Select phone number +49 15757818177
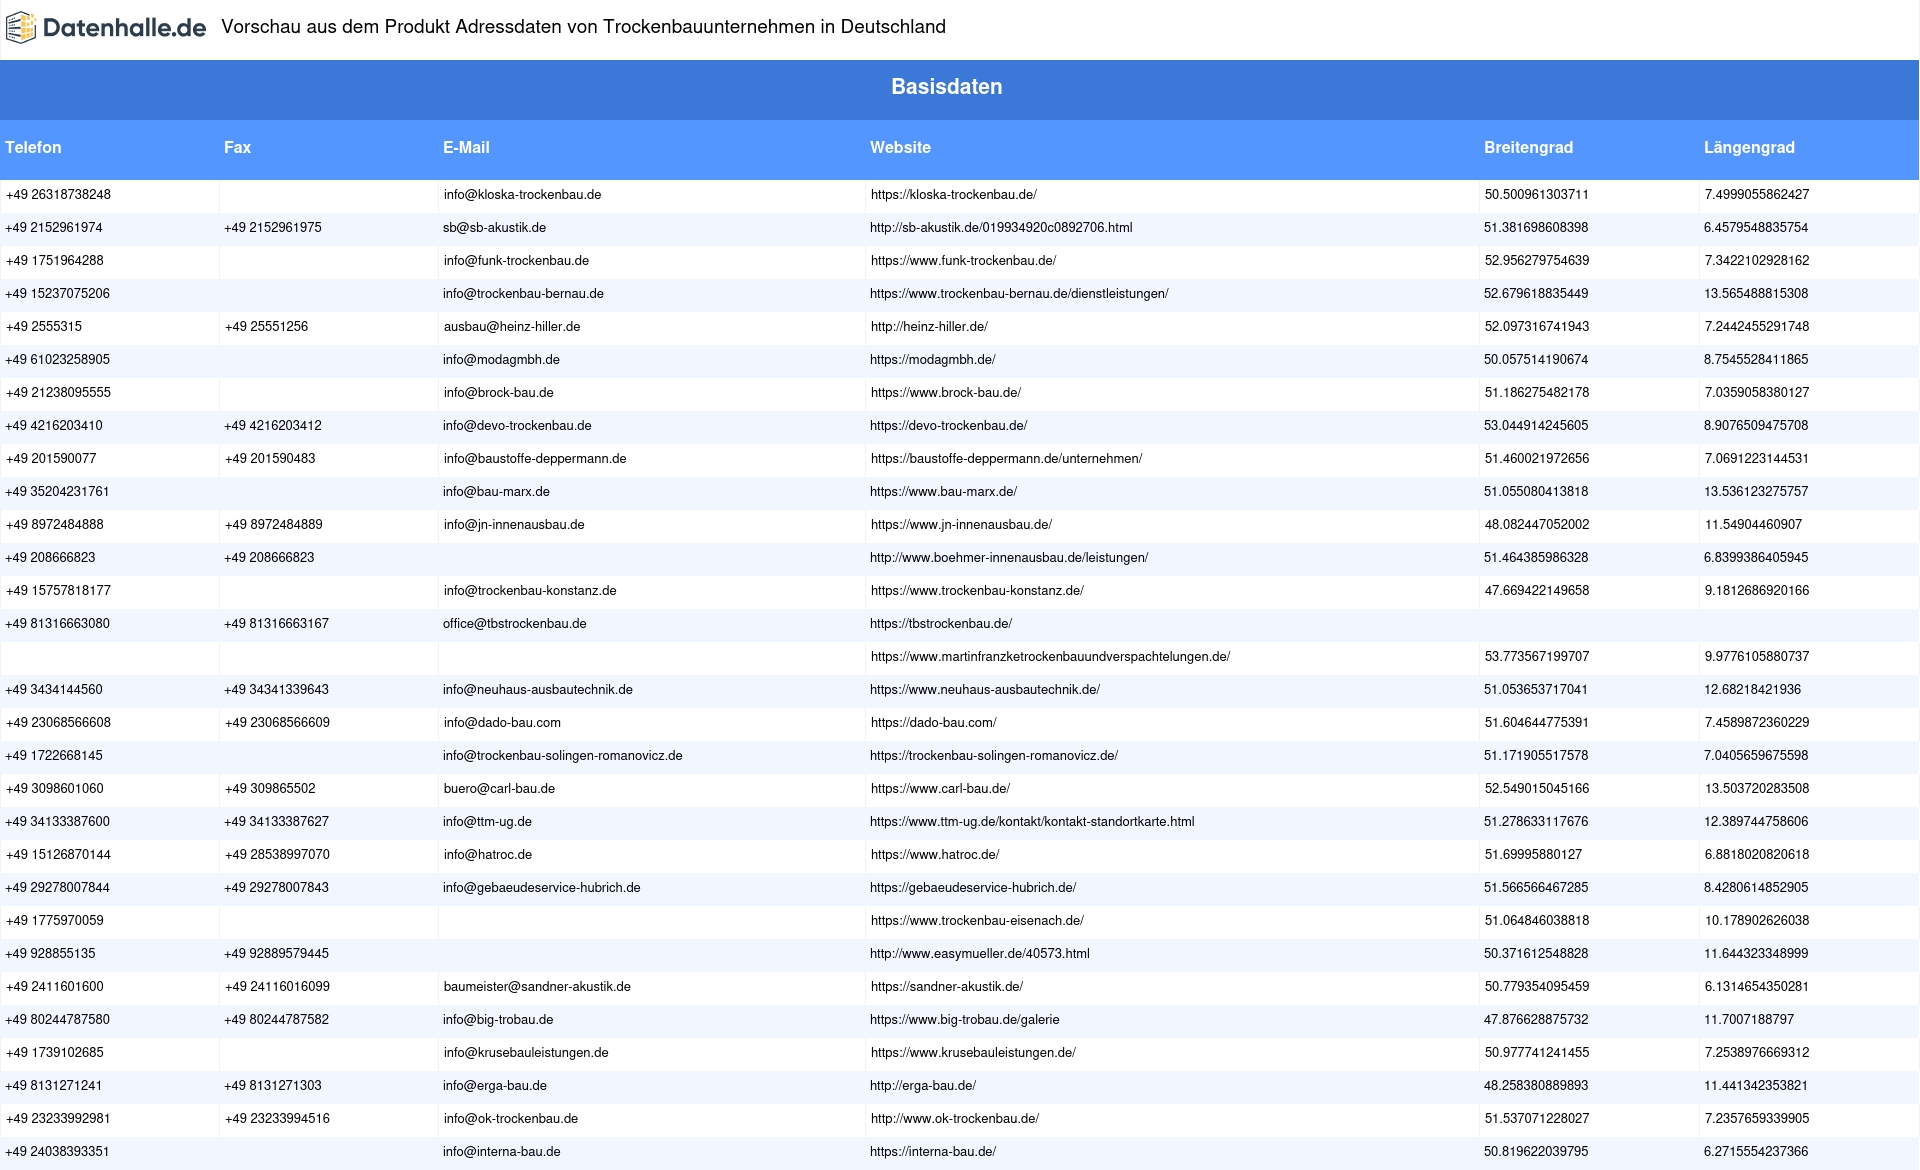1920x1170 pixels. tap(58, 591)
